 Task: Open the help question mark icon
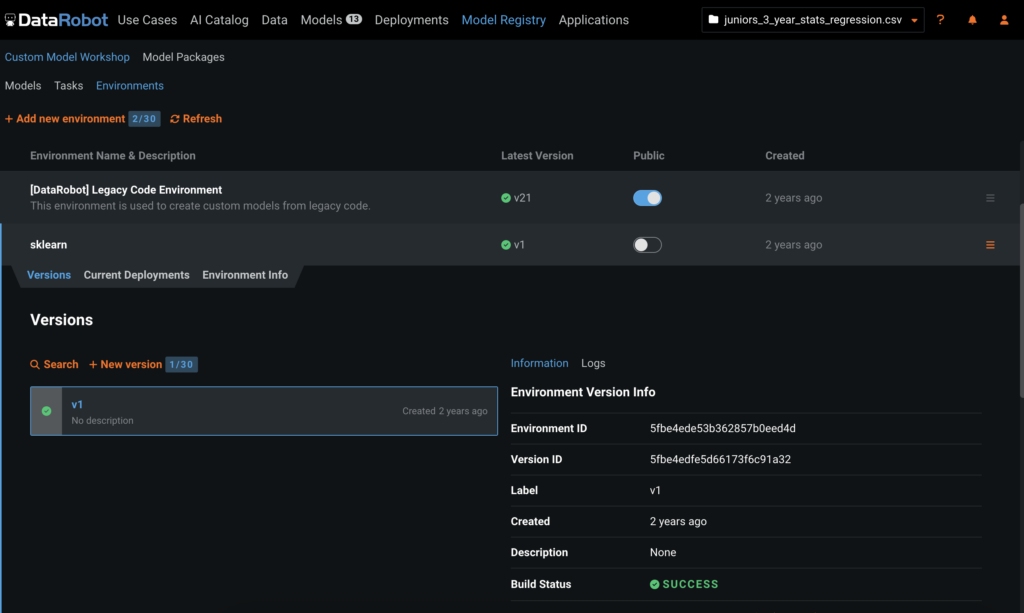(x=940, y=19)
